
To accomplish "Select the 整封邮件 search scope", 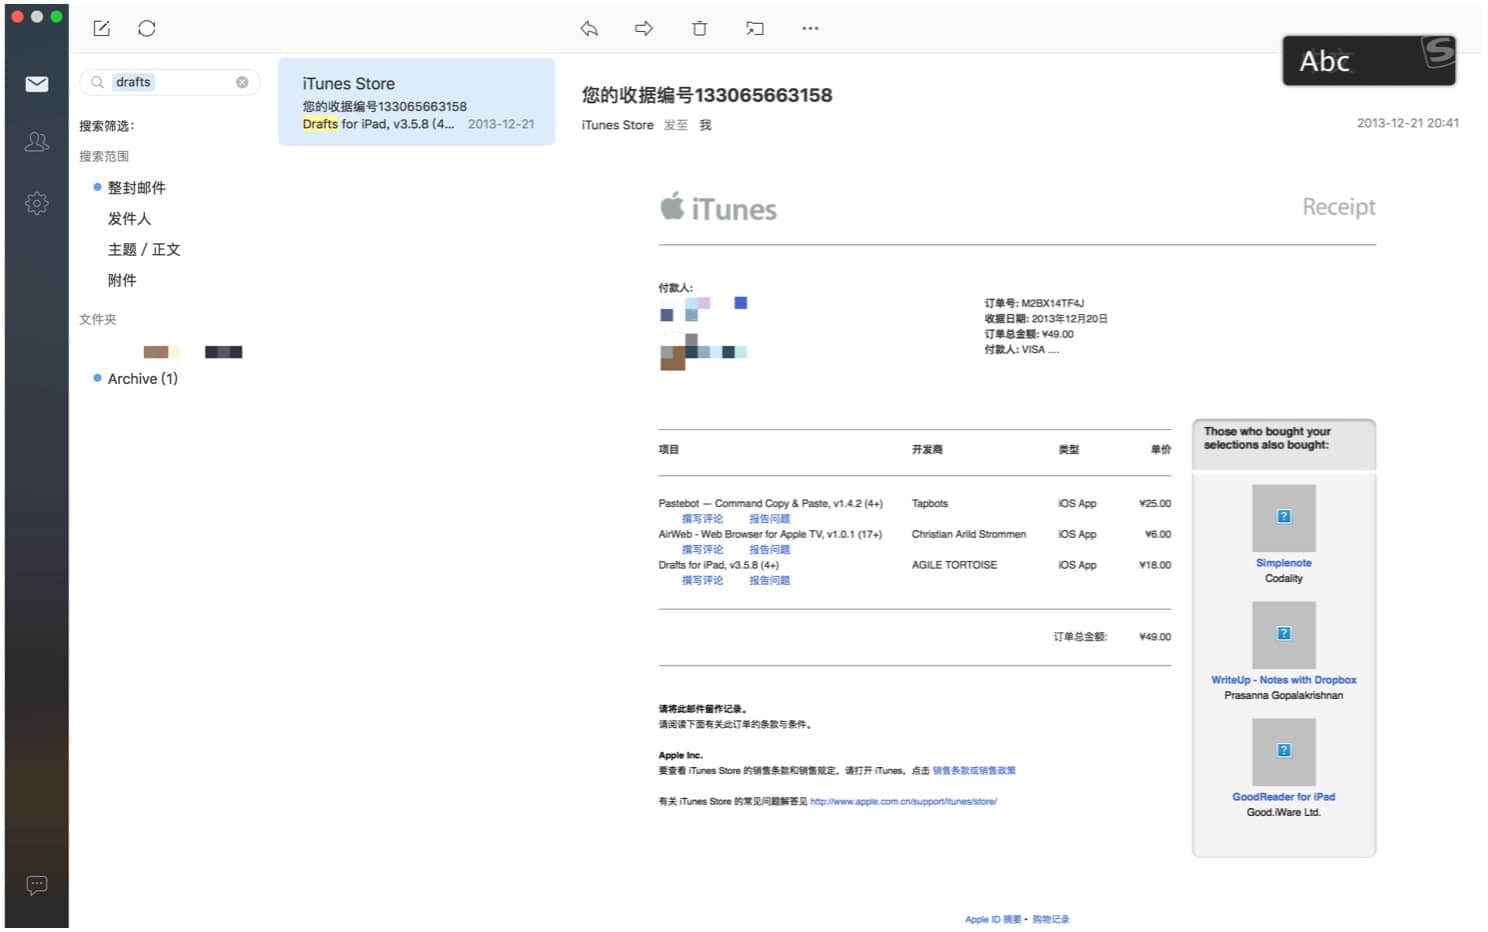I will (137, 188).
